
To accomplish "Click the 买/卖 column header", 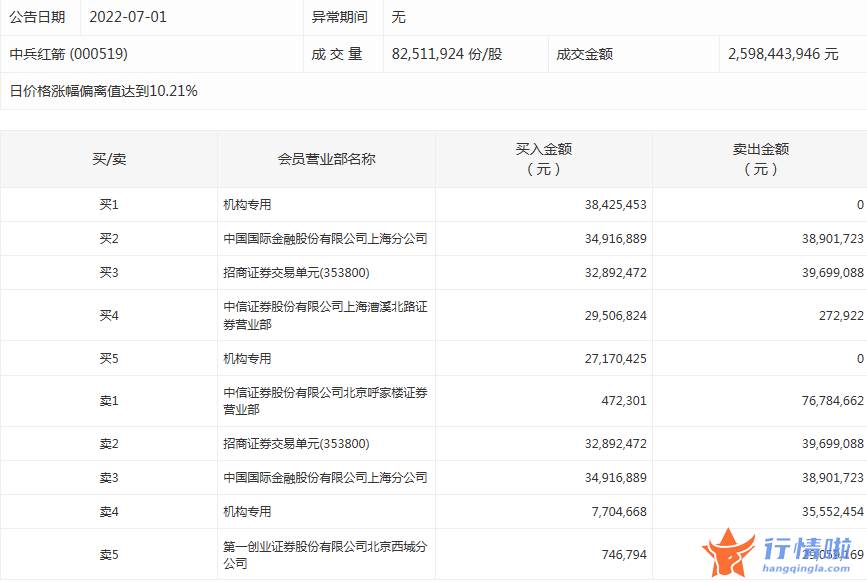I will (x=109, y=159).
